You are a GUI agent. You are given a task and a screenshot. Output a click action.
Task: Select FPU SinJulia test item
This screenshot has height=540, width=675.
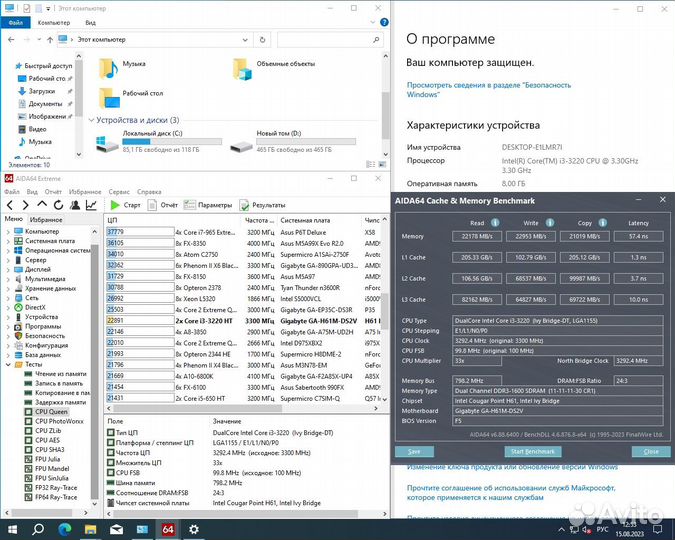46,478
